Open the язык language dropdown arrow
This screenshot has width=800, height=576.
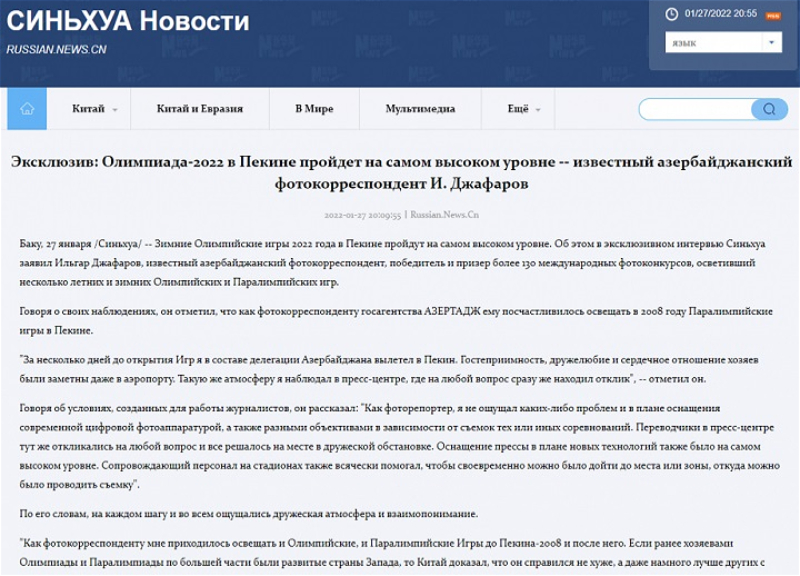771,42
